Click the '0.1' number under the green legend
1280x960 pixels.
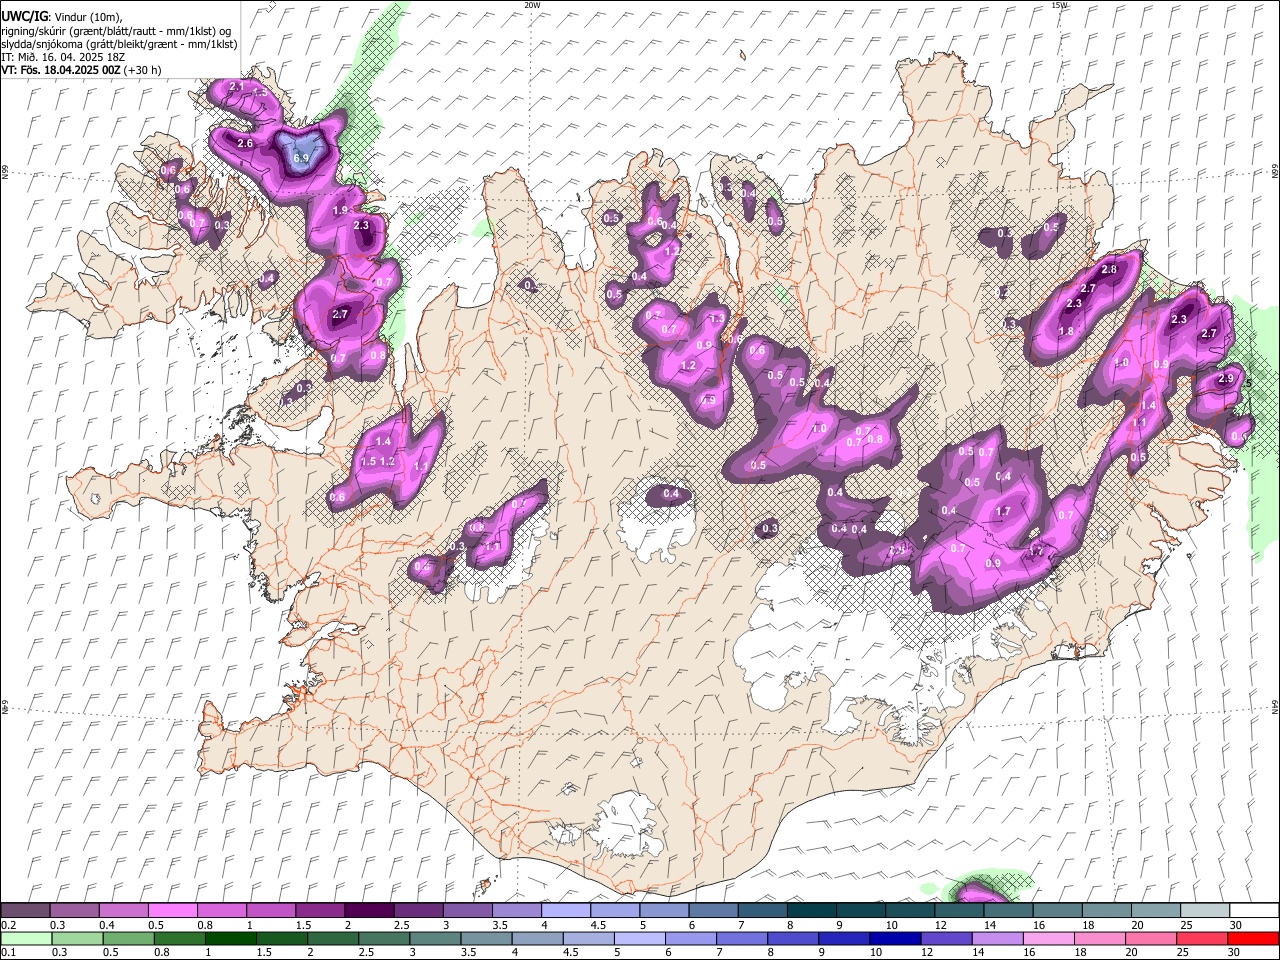coord(8,952)
